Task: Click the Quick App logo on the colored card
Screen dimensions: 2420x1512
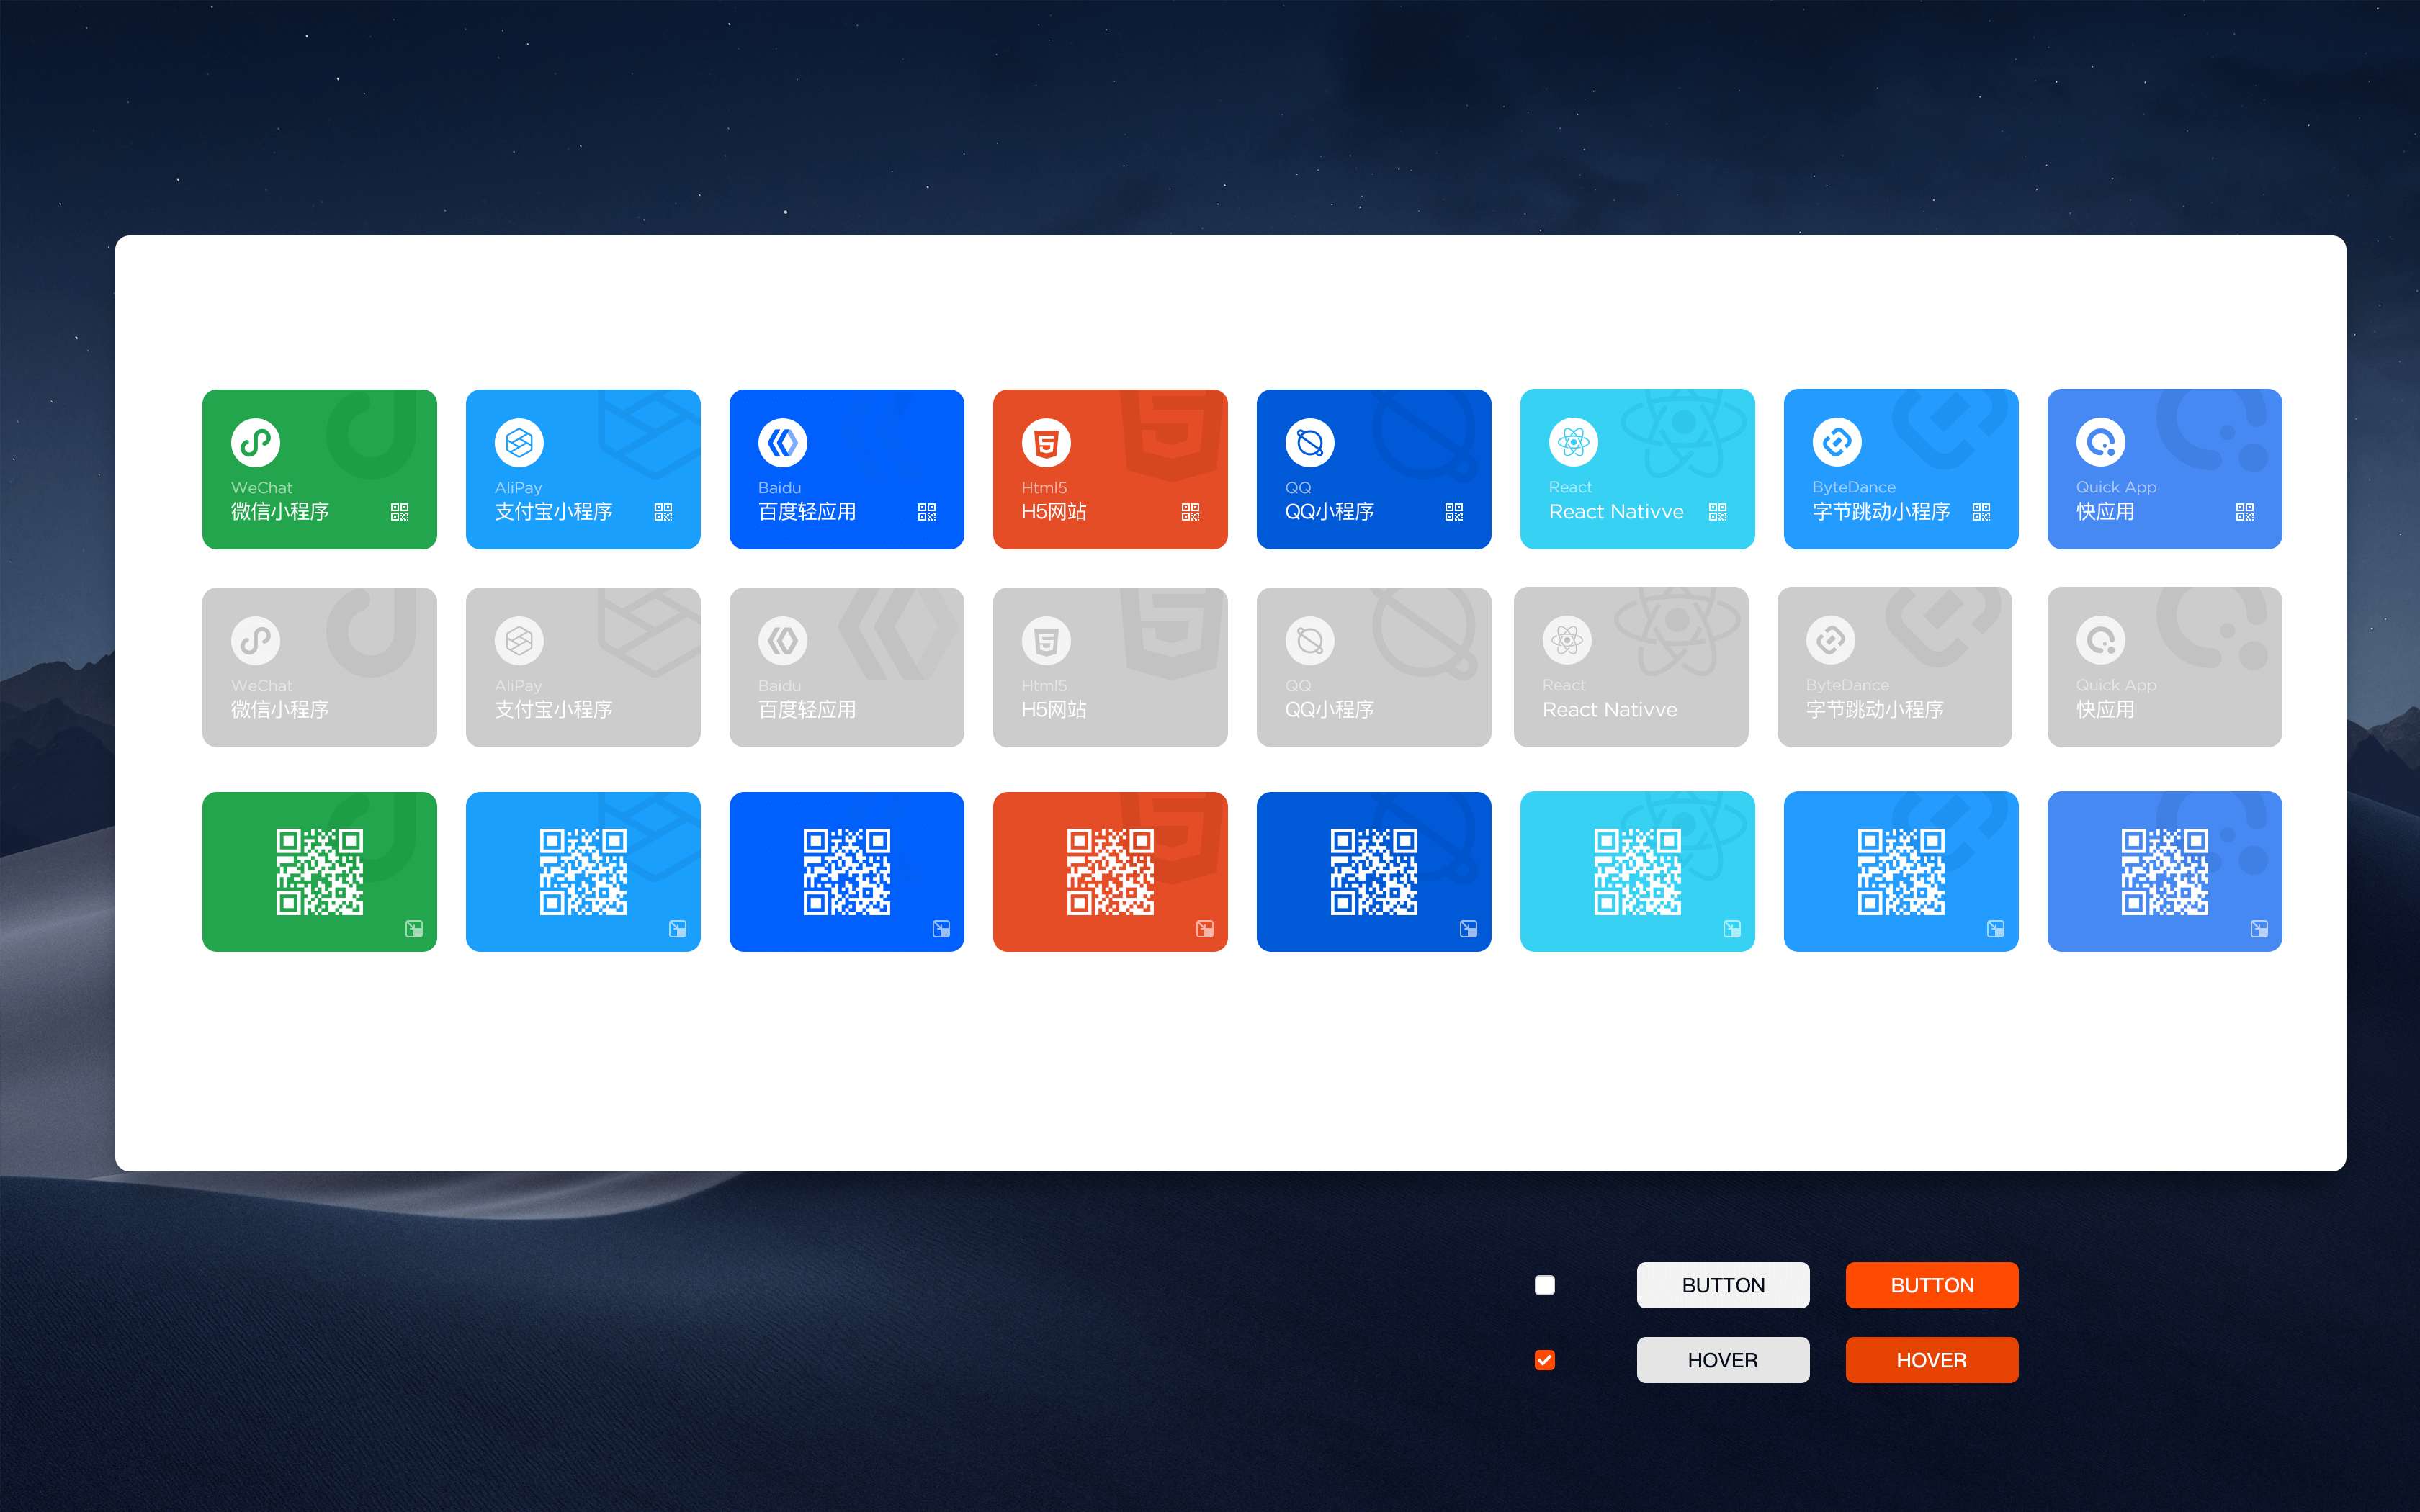Action: tap(2100, 442)
